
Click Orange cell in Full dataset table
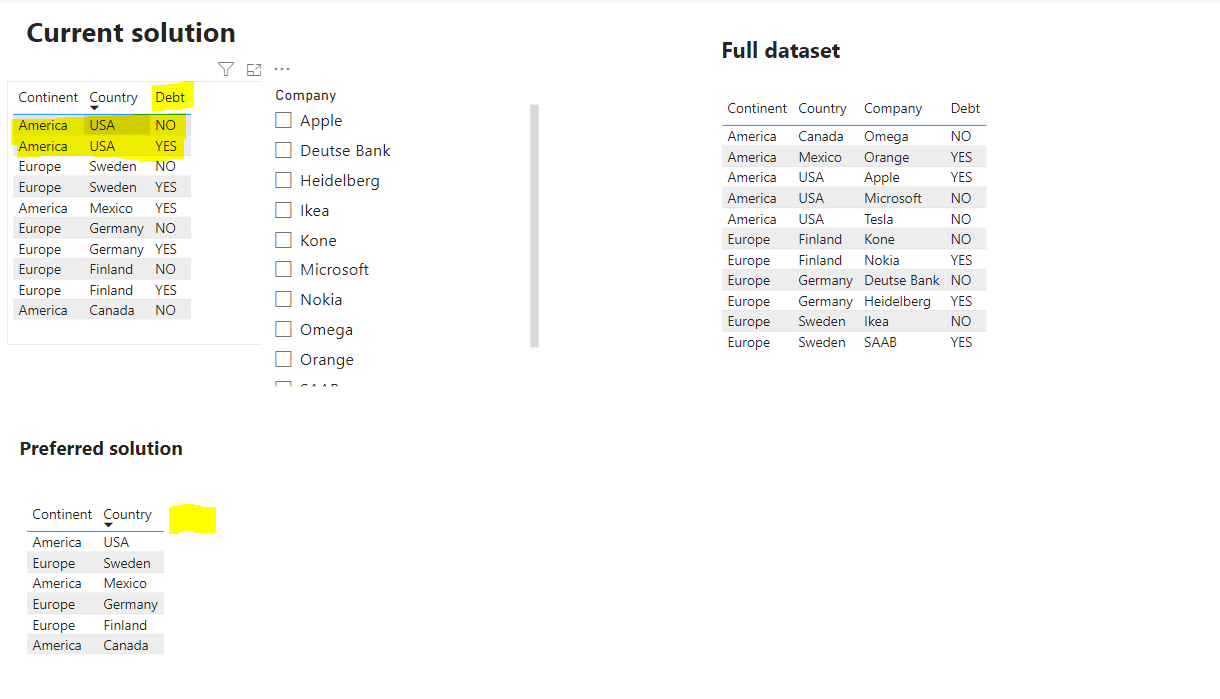tap(887, 157)
